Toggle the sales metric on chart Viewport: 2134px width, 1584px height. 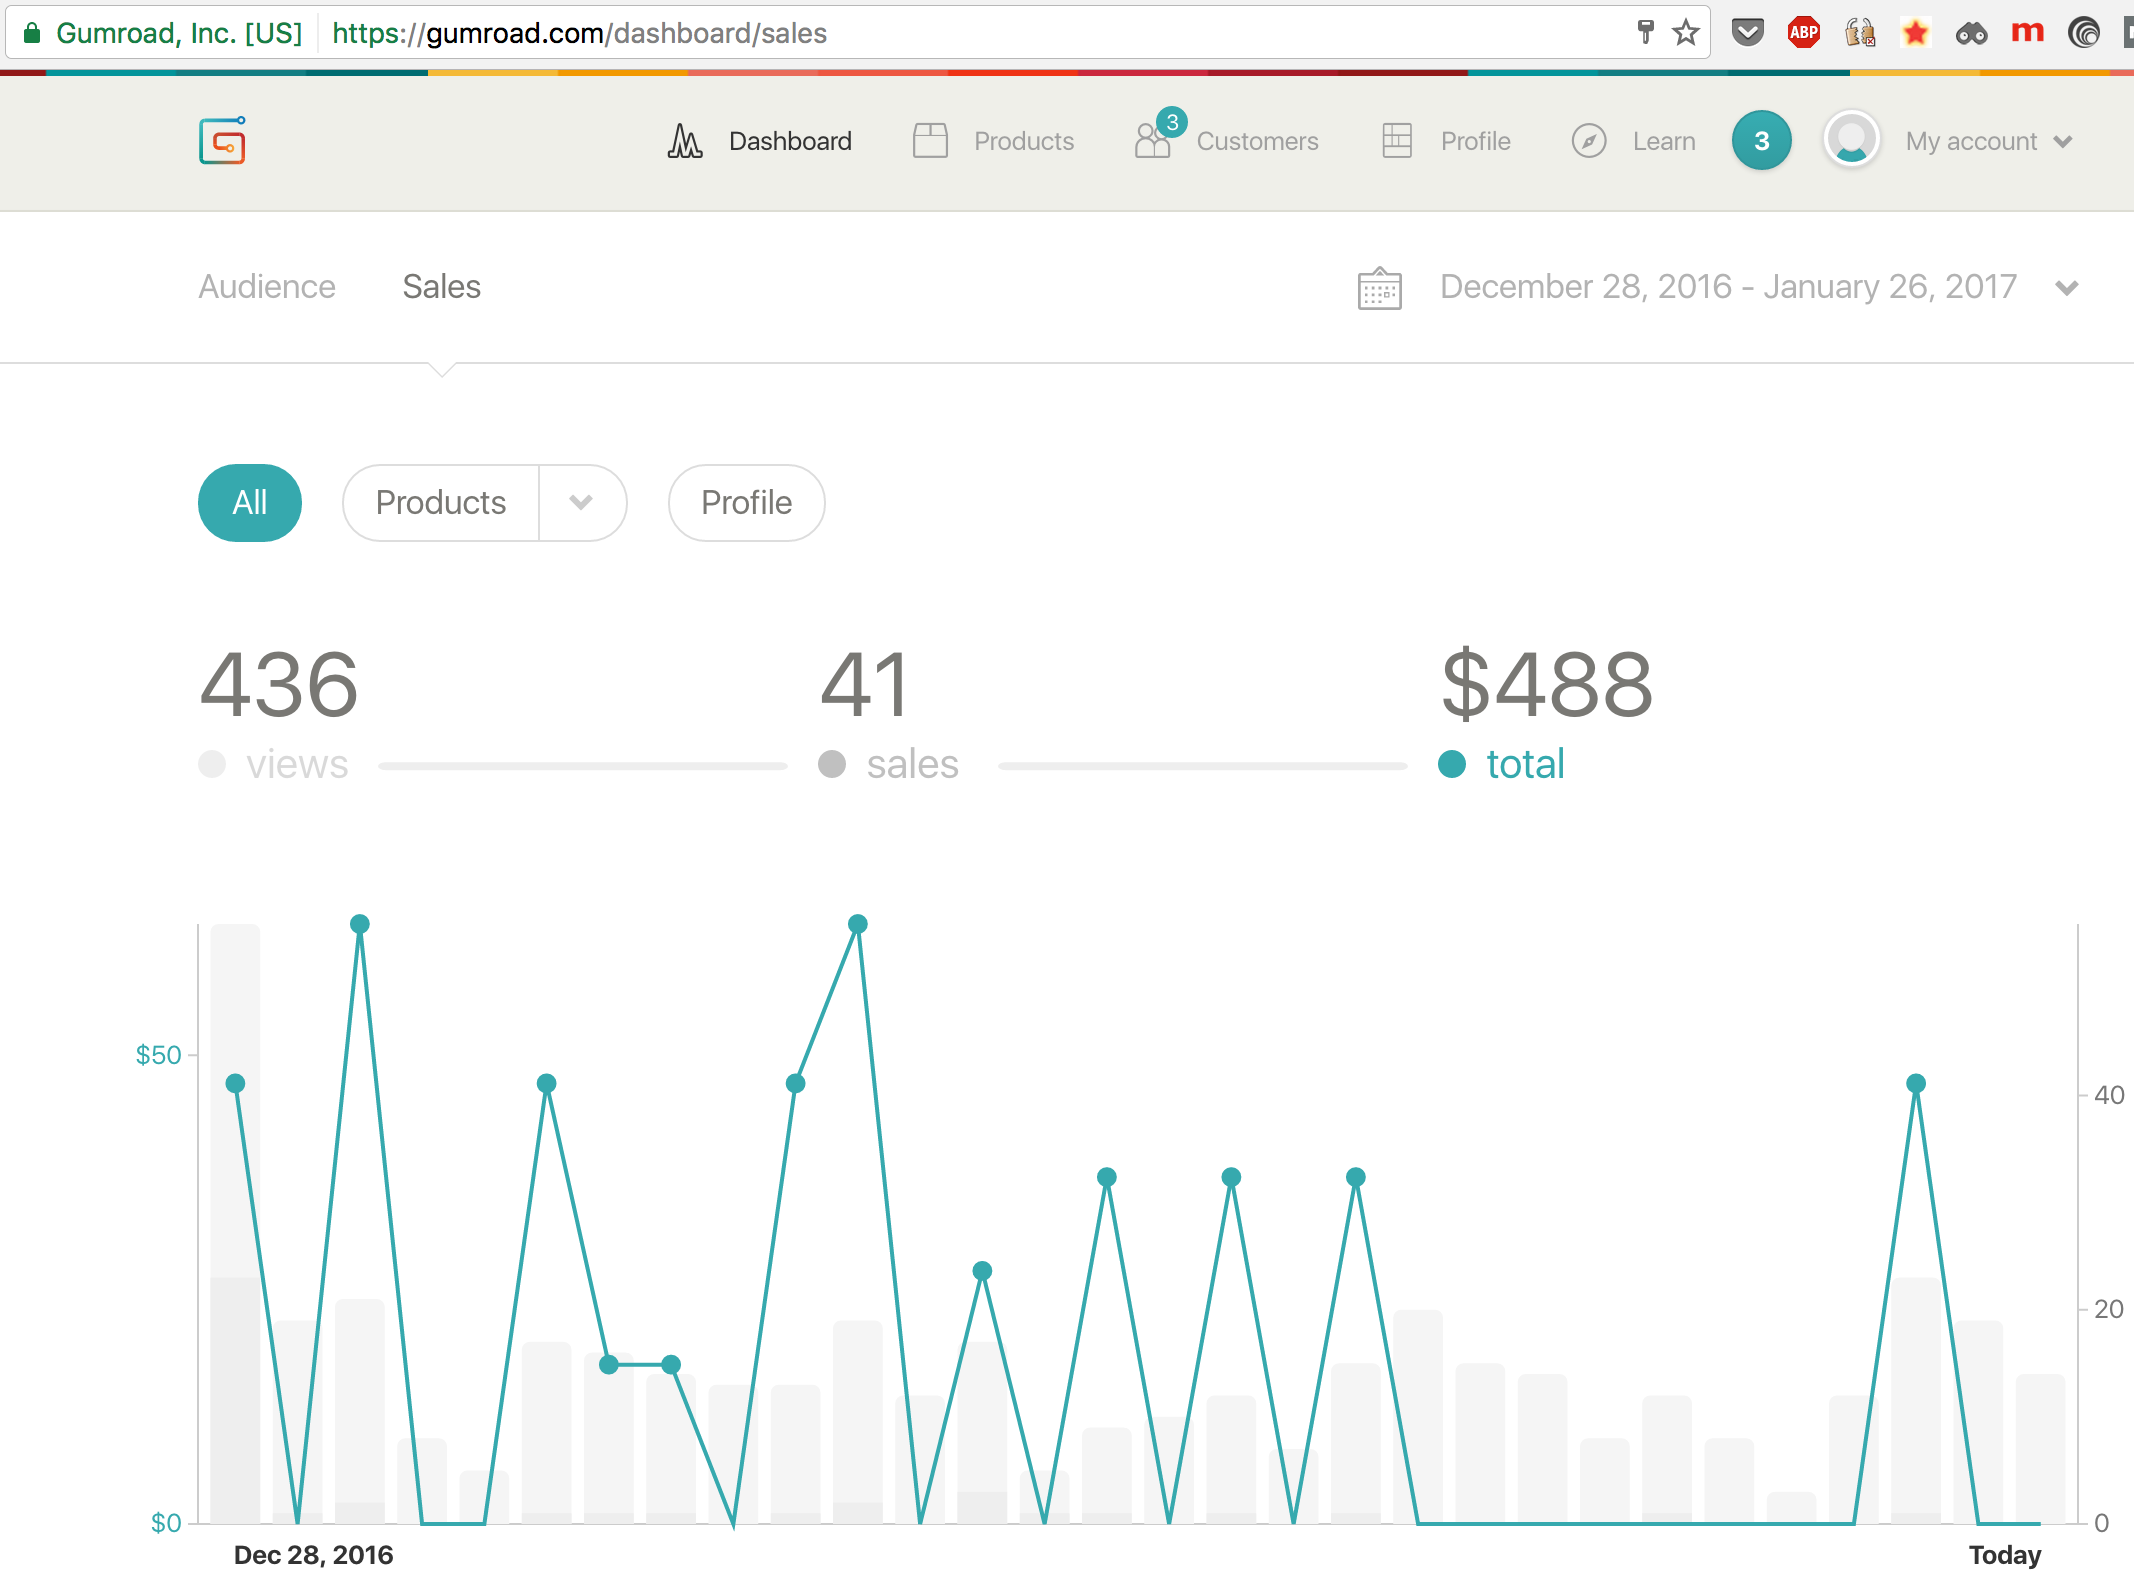coord(888,764)
